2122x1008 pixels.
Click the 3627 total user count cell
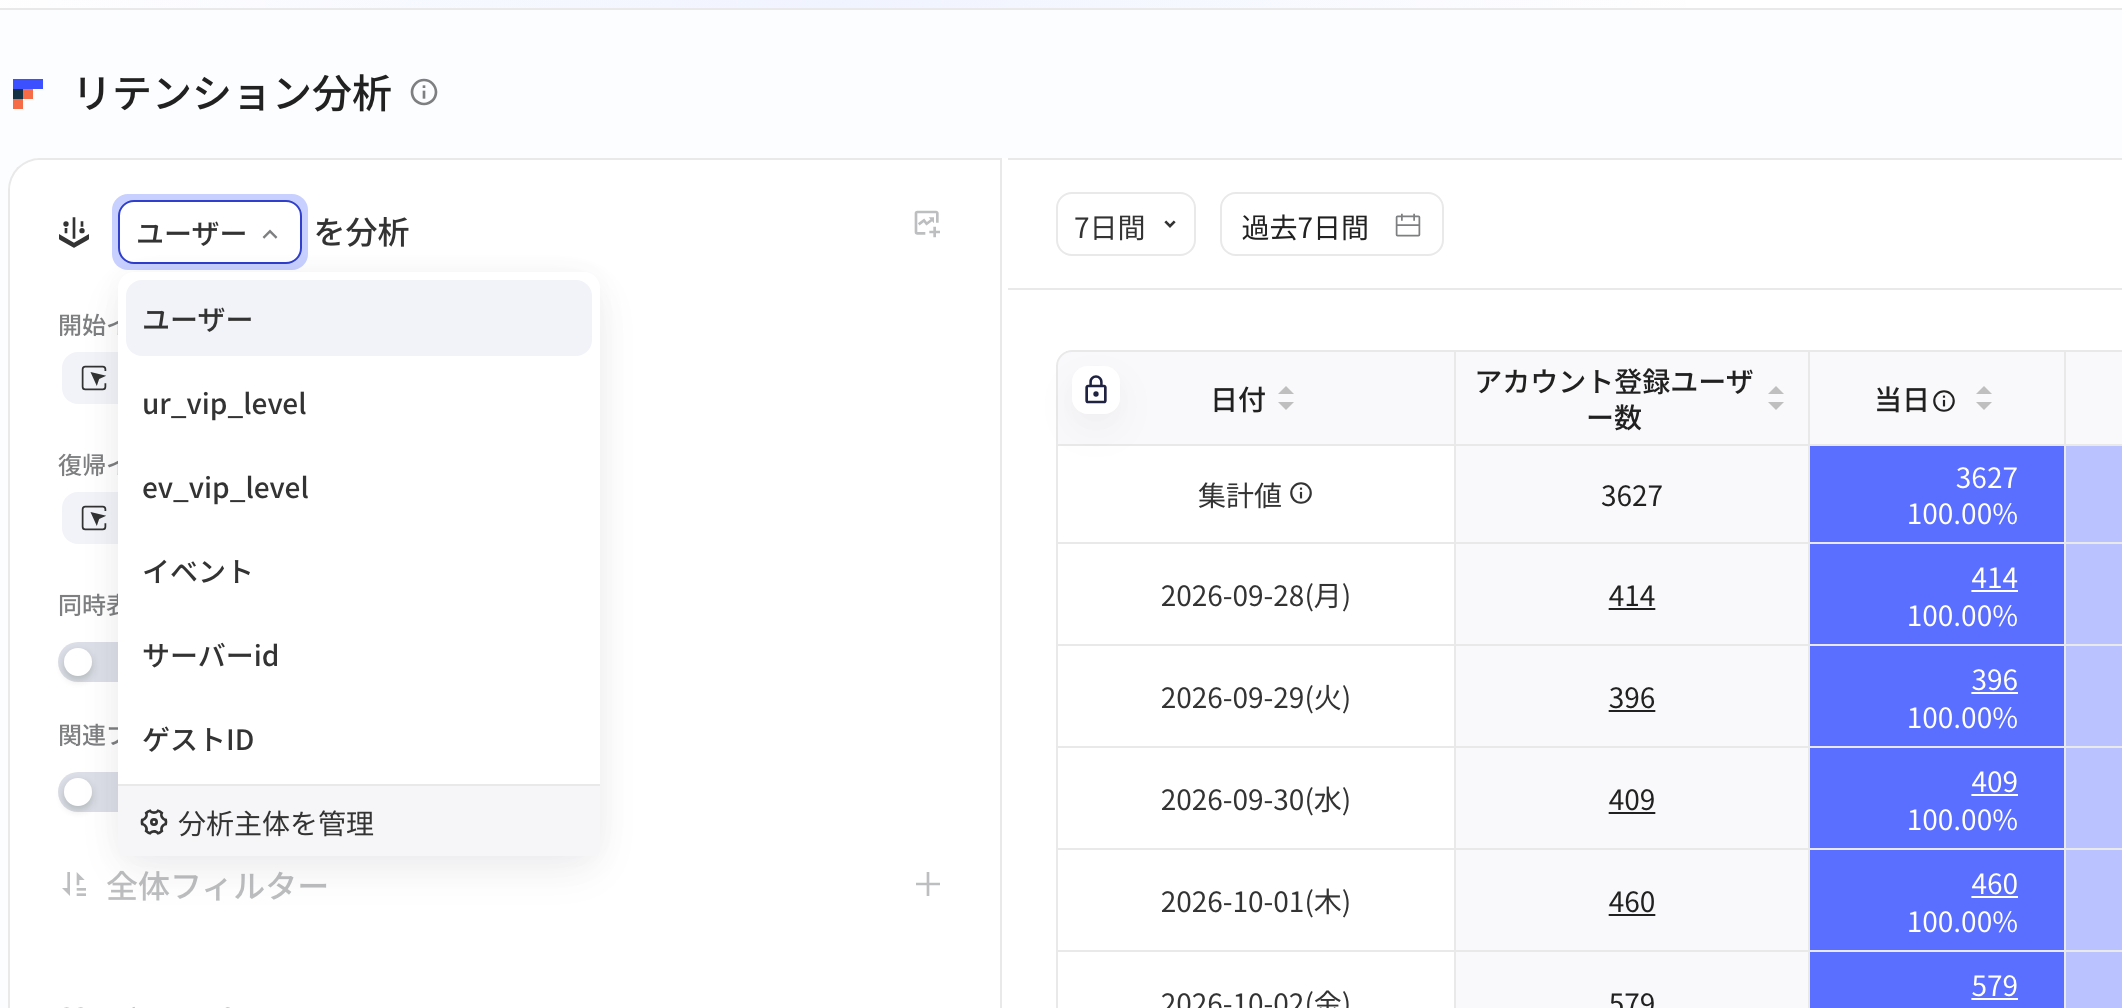click(1631, 495)
